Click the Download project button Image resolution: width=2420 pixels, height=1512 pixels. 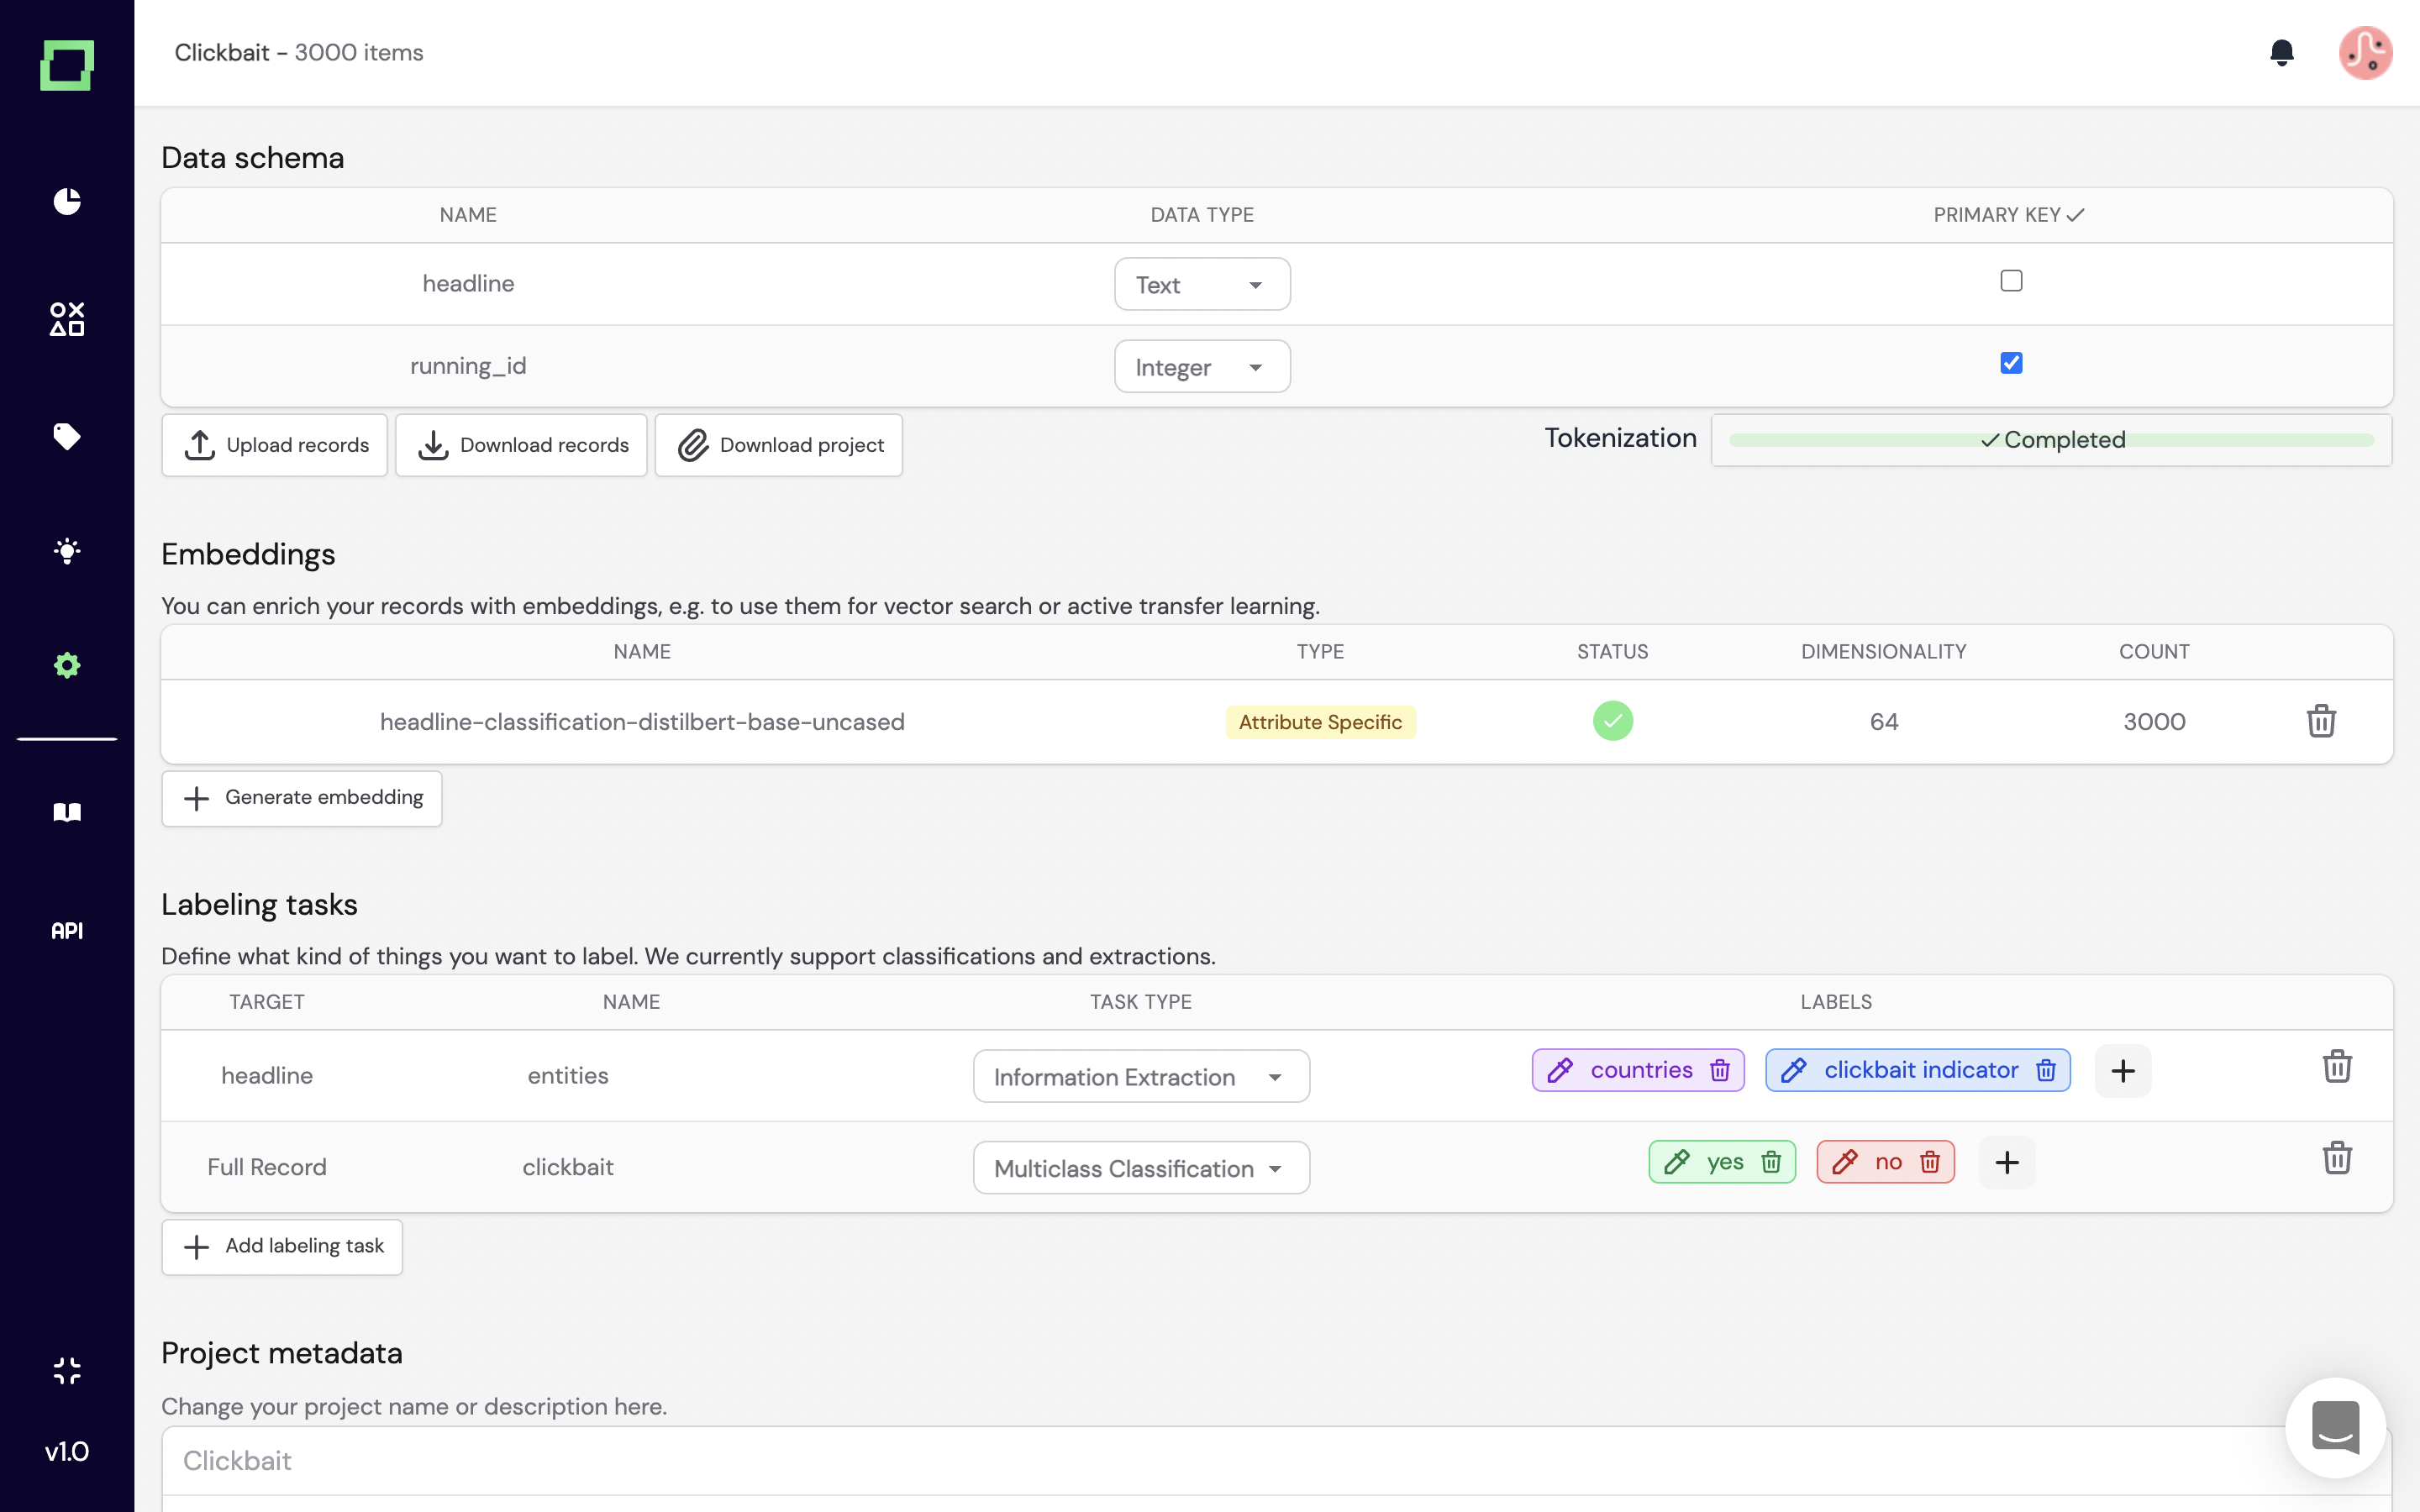[779, 445]
